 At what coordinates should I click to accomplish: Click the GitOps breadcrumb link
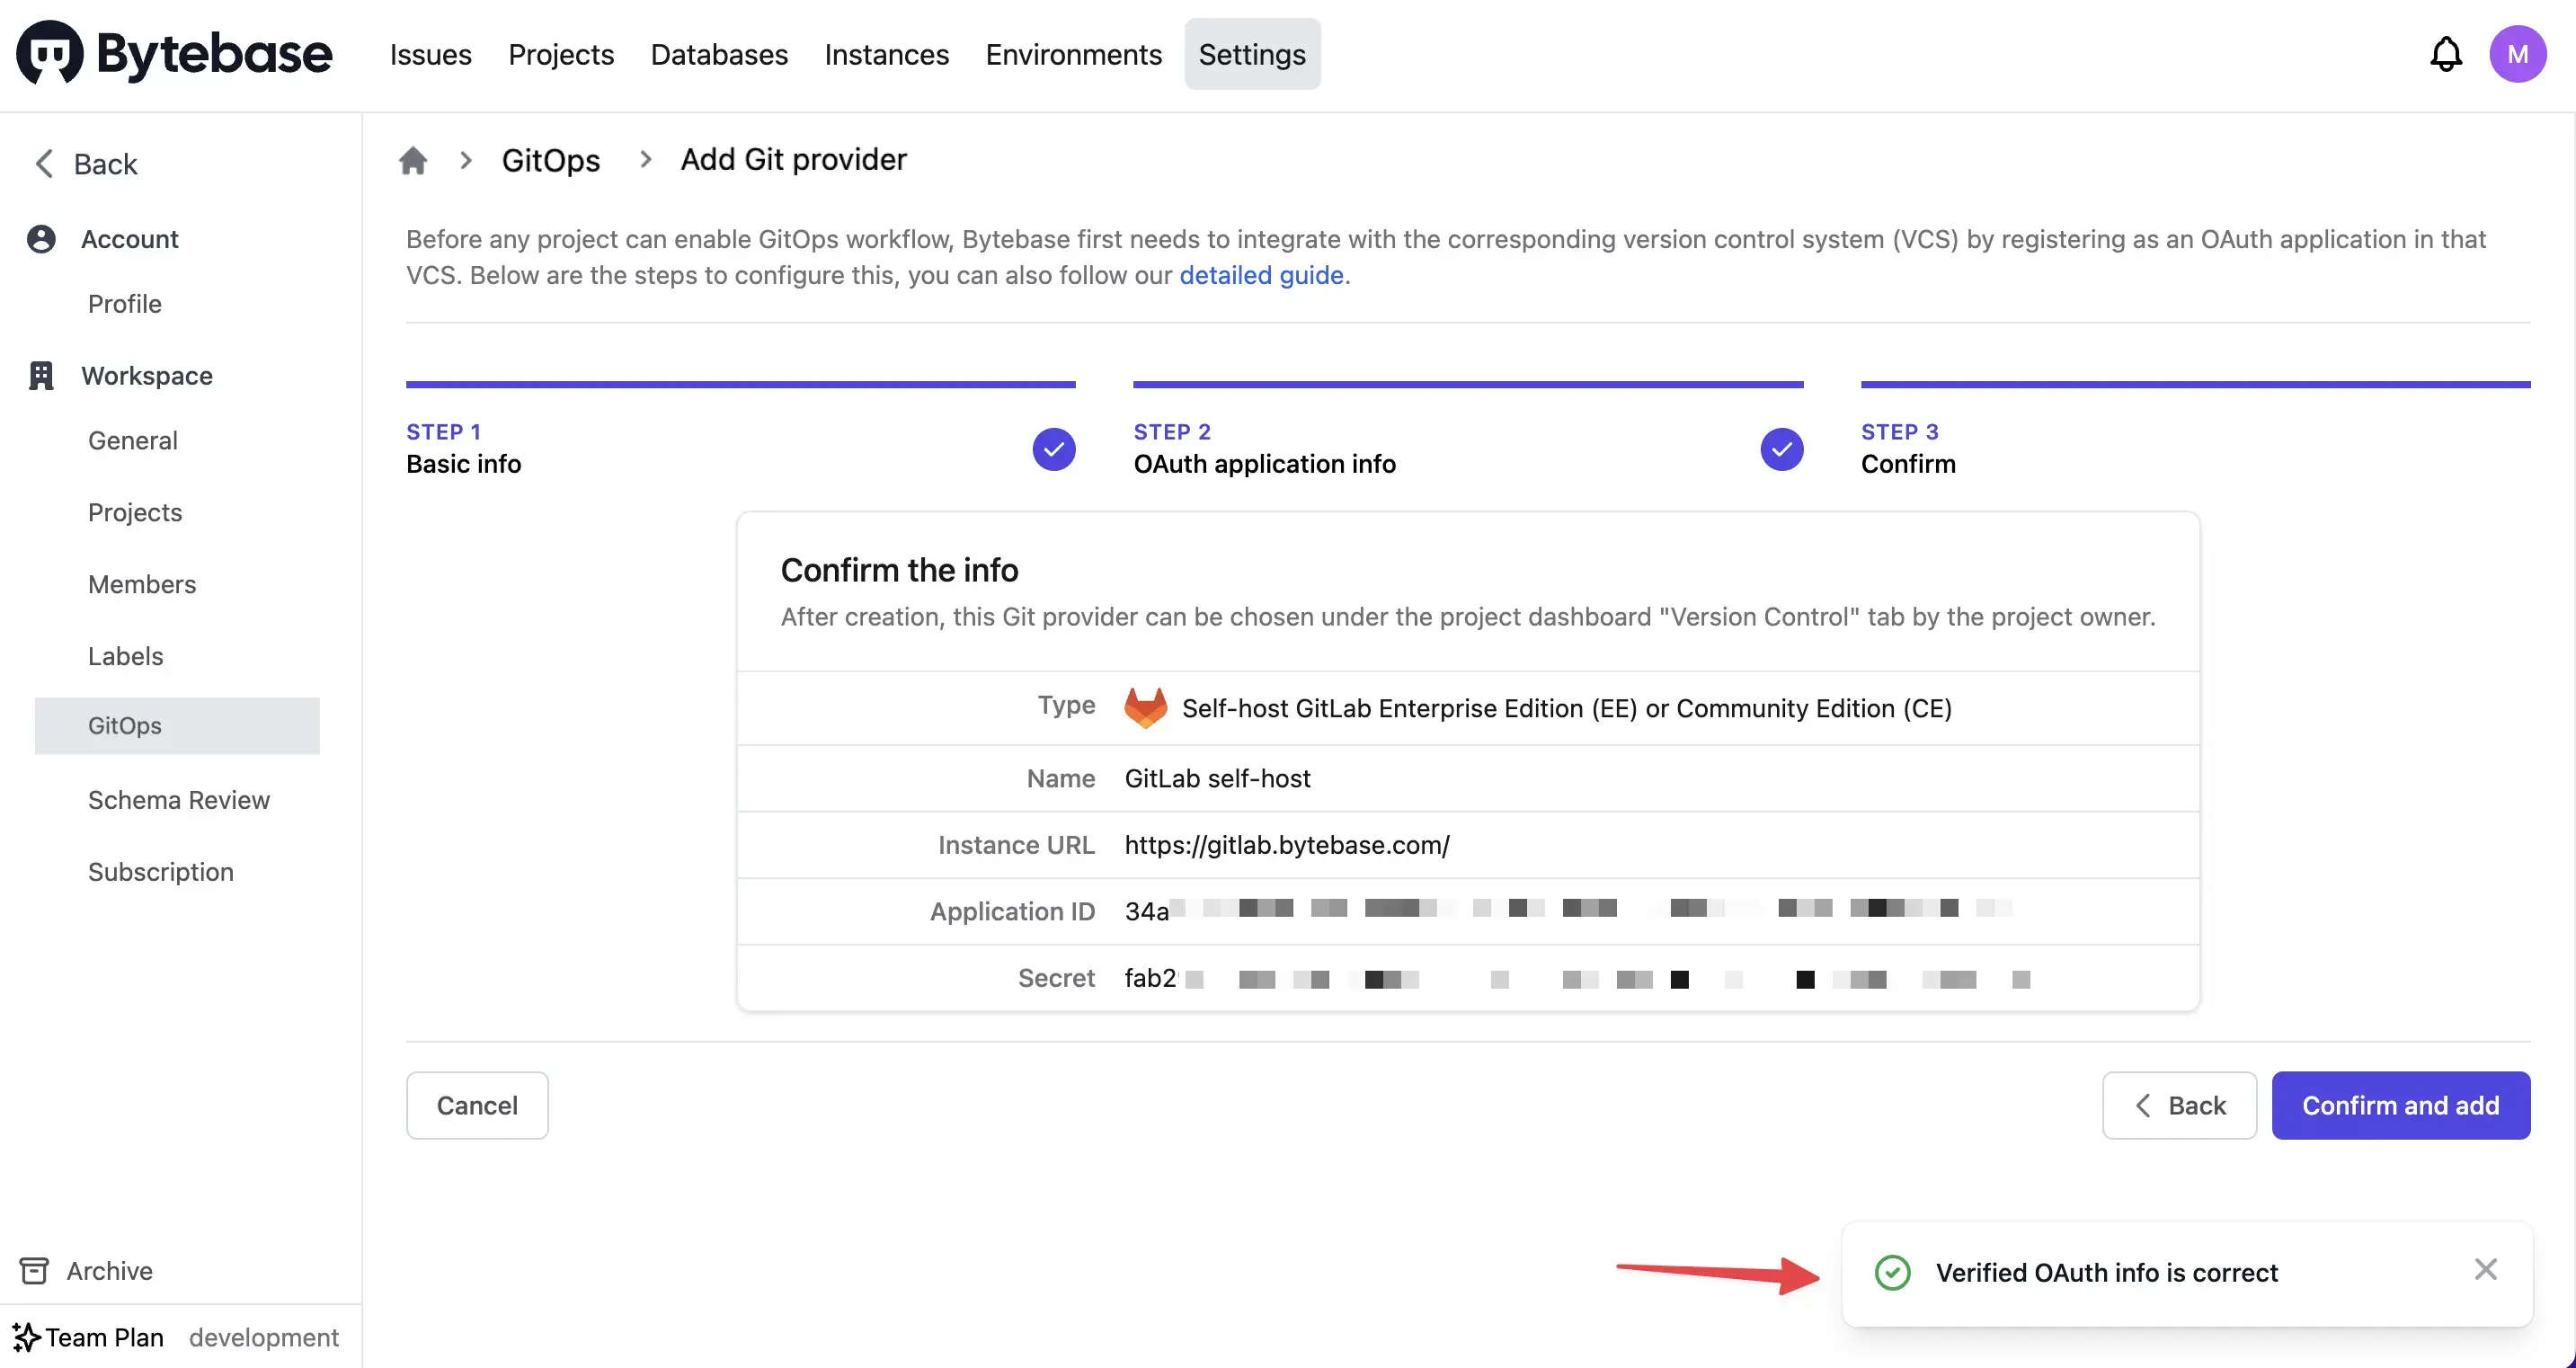click(x=550, y=160)
